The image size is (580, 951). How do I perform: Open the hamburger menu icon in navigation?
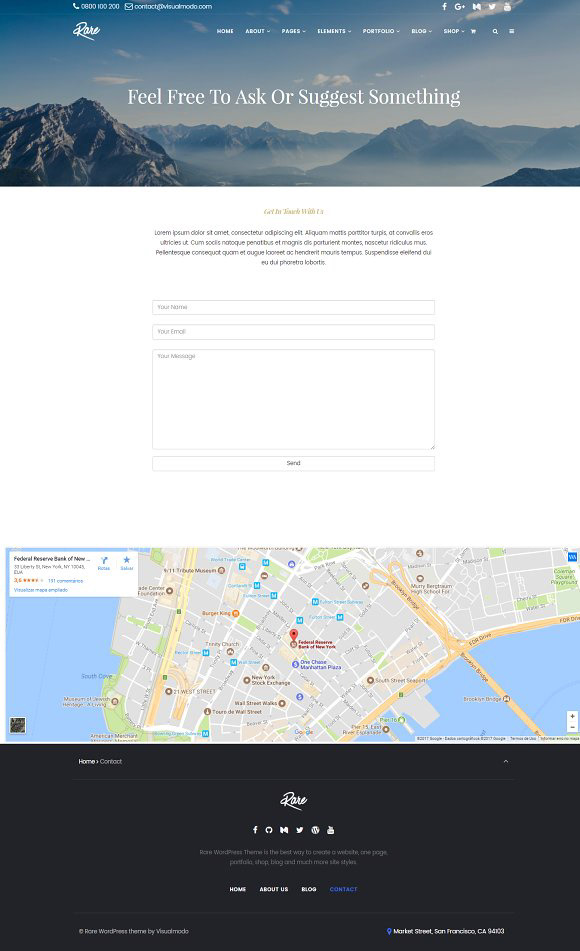511,31
